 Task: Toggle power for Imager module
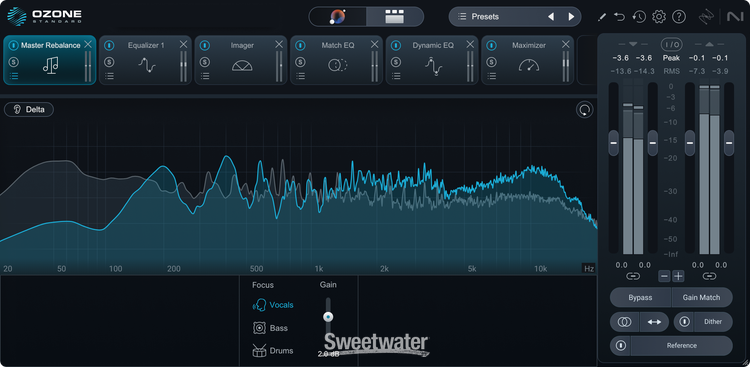coord(205,45)
